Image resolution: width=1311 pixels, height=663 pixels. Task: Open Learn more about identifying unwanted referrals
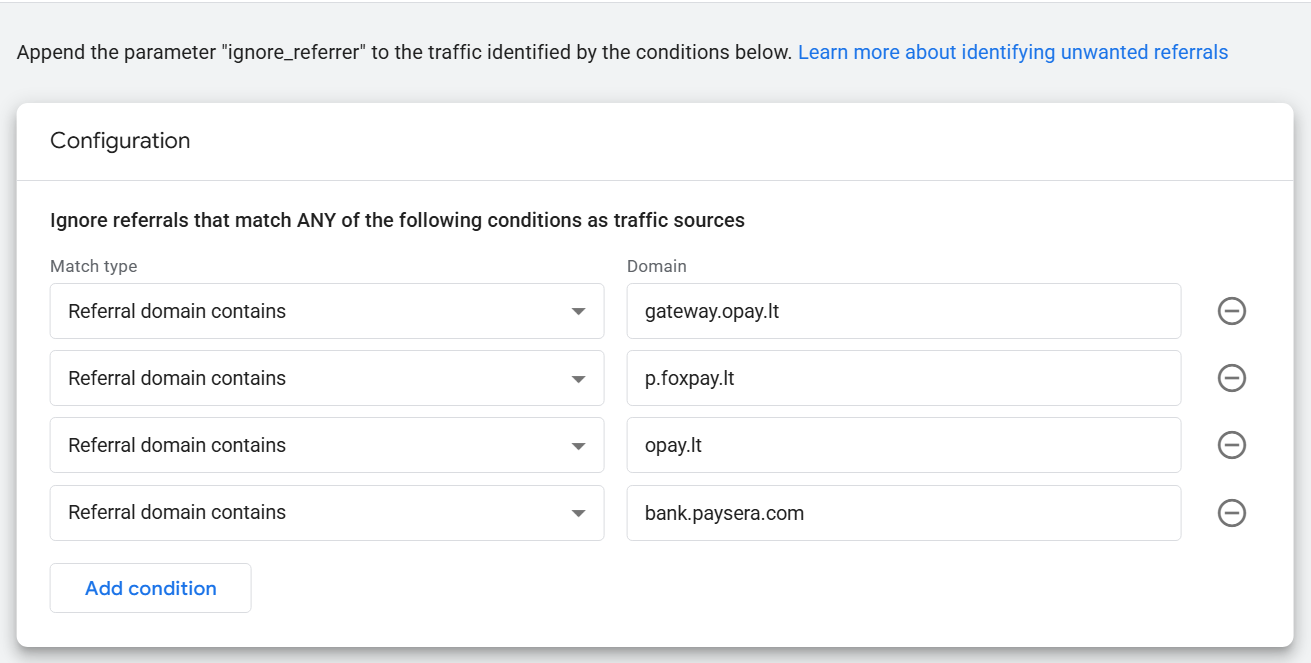pos(1013,52)
